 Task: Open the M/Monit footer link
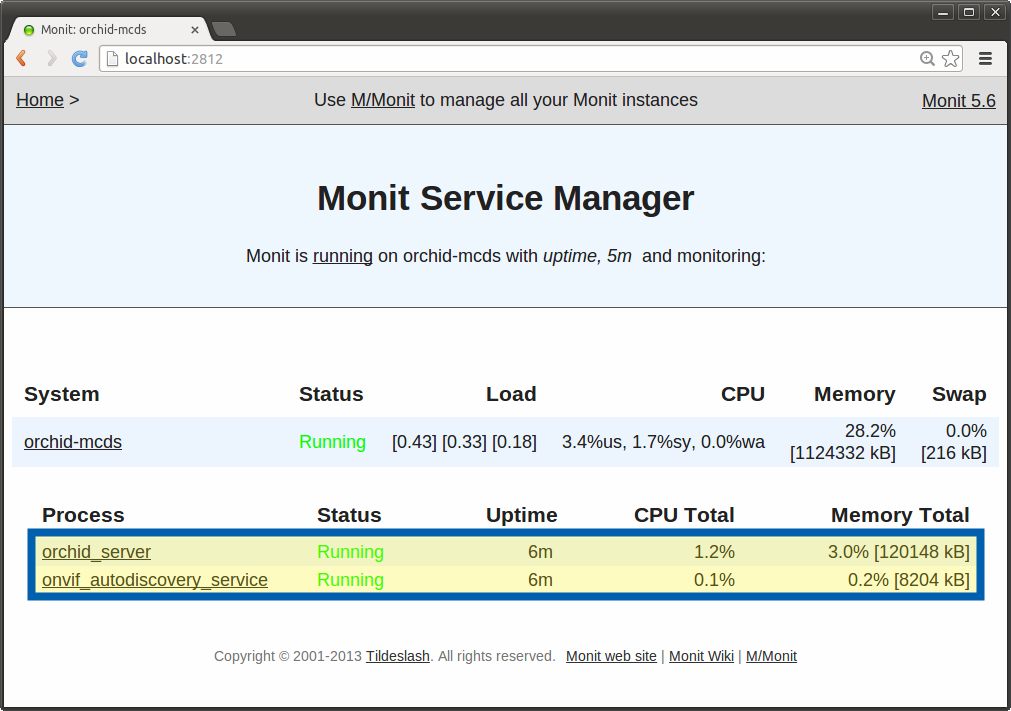[x=771, y=656]
